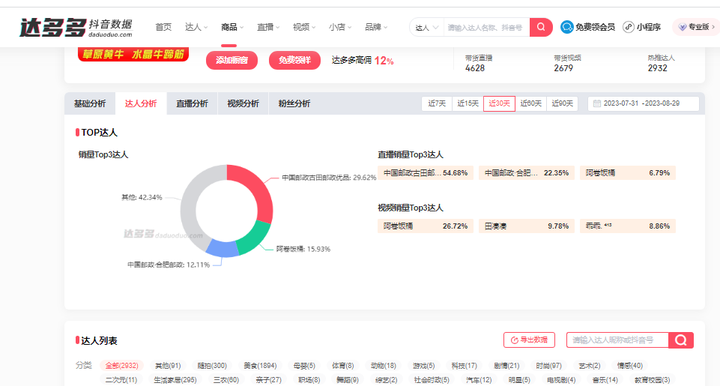Expand the 视频 navigation menu
Viewport: 720px width, 386px height.
(x=304, y=27)
